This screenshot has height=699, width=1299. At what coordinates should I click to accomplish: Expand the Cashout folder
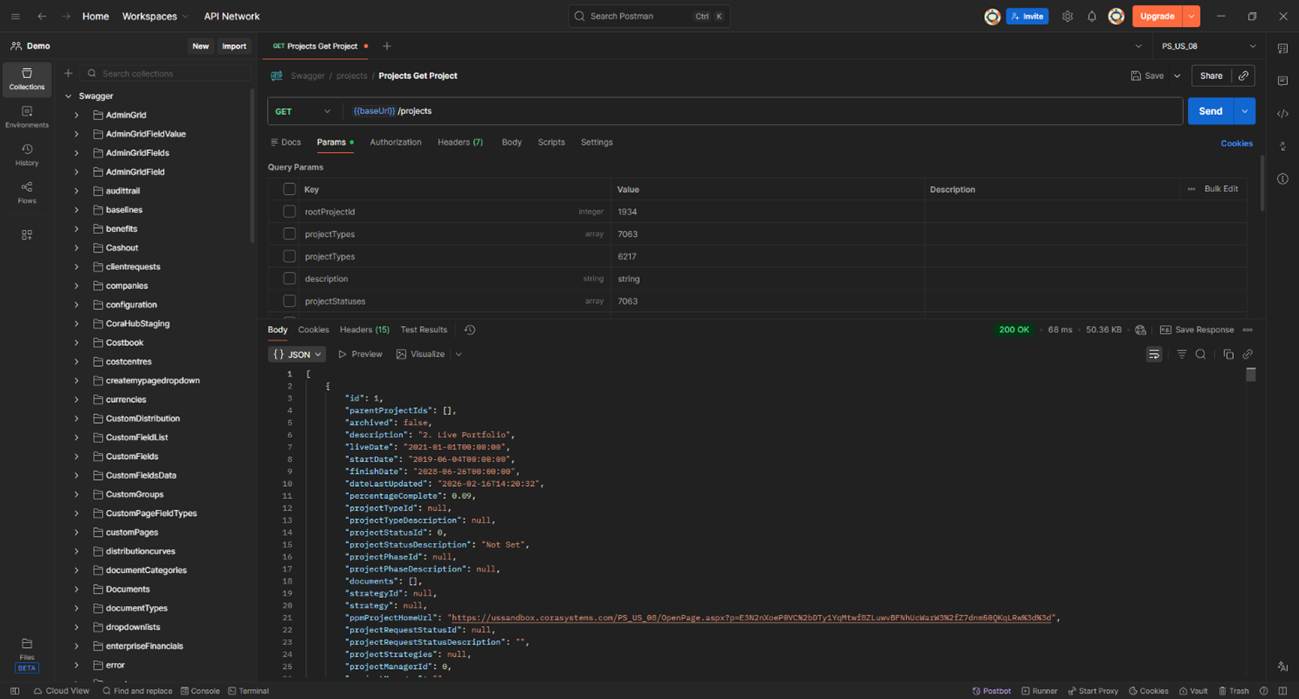tap(76, 248)
